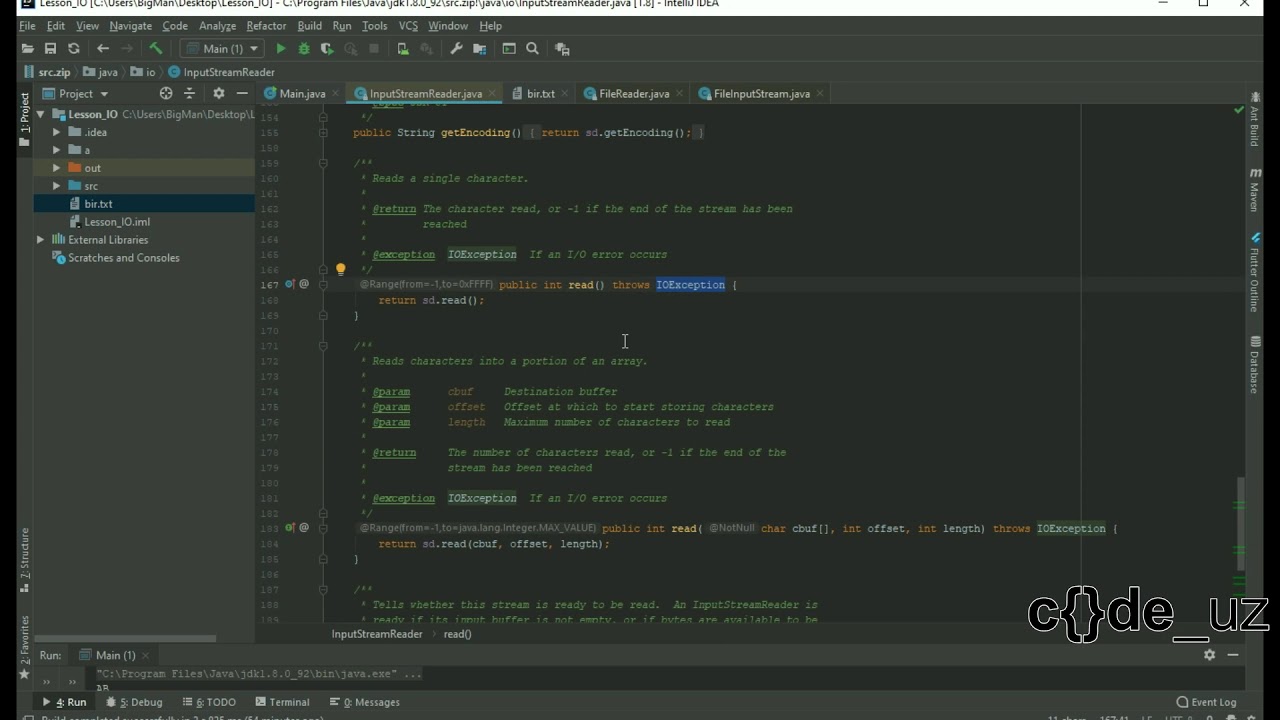Click Collapse All in Project panel
Viewport: 1280px width, 720px height.
pos(189,94)
